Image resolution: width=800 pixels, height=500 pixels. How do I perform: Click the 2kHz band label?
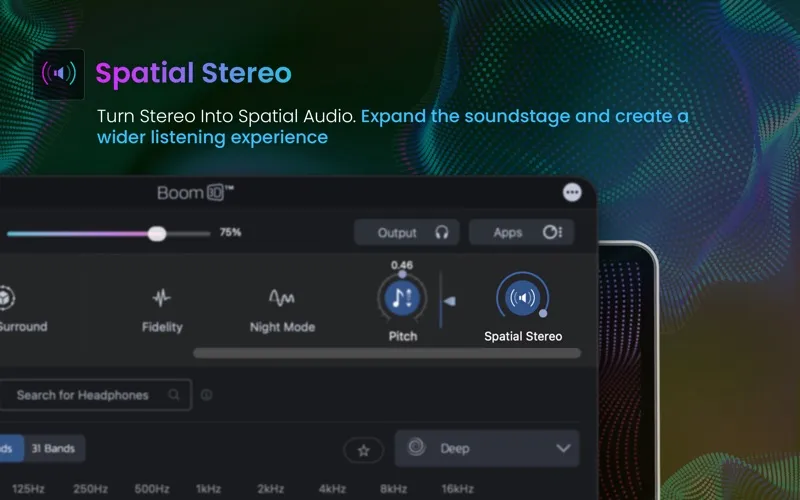(270, 489)
